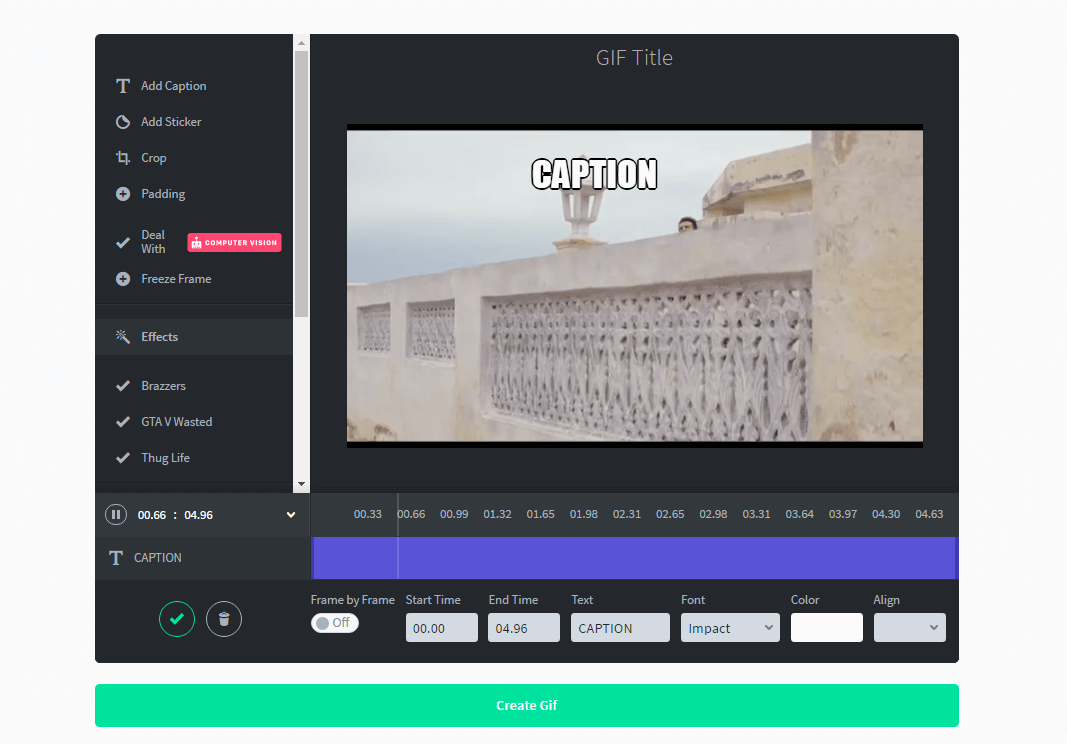Click the CAPTION text overlay on video
This screenshot has width=1067, height=744.
tap(594, 174)
